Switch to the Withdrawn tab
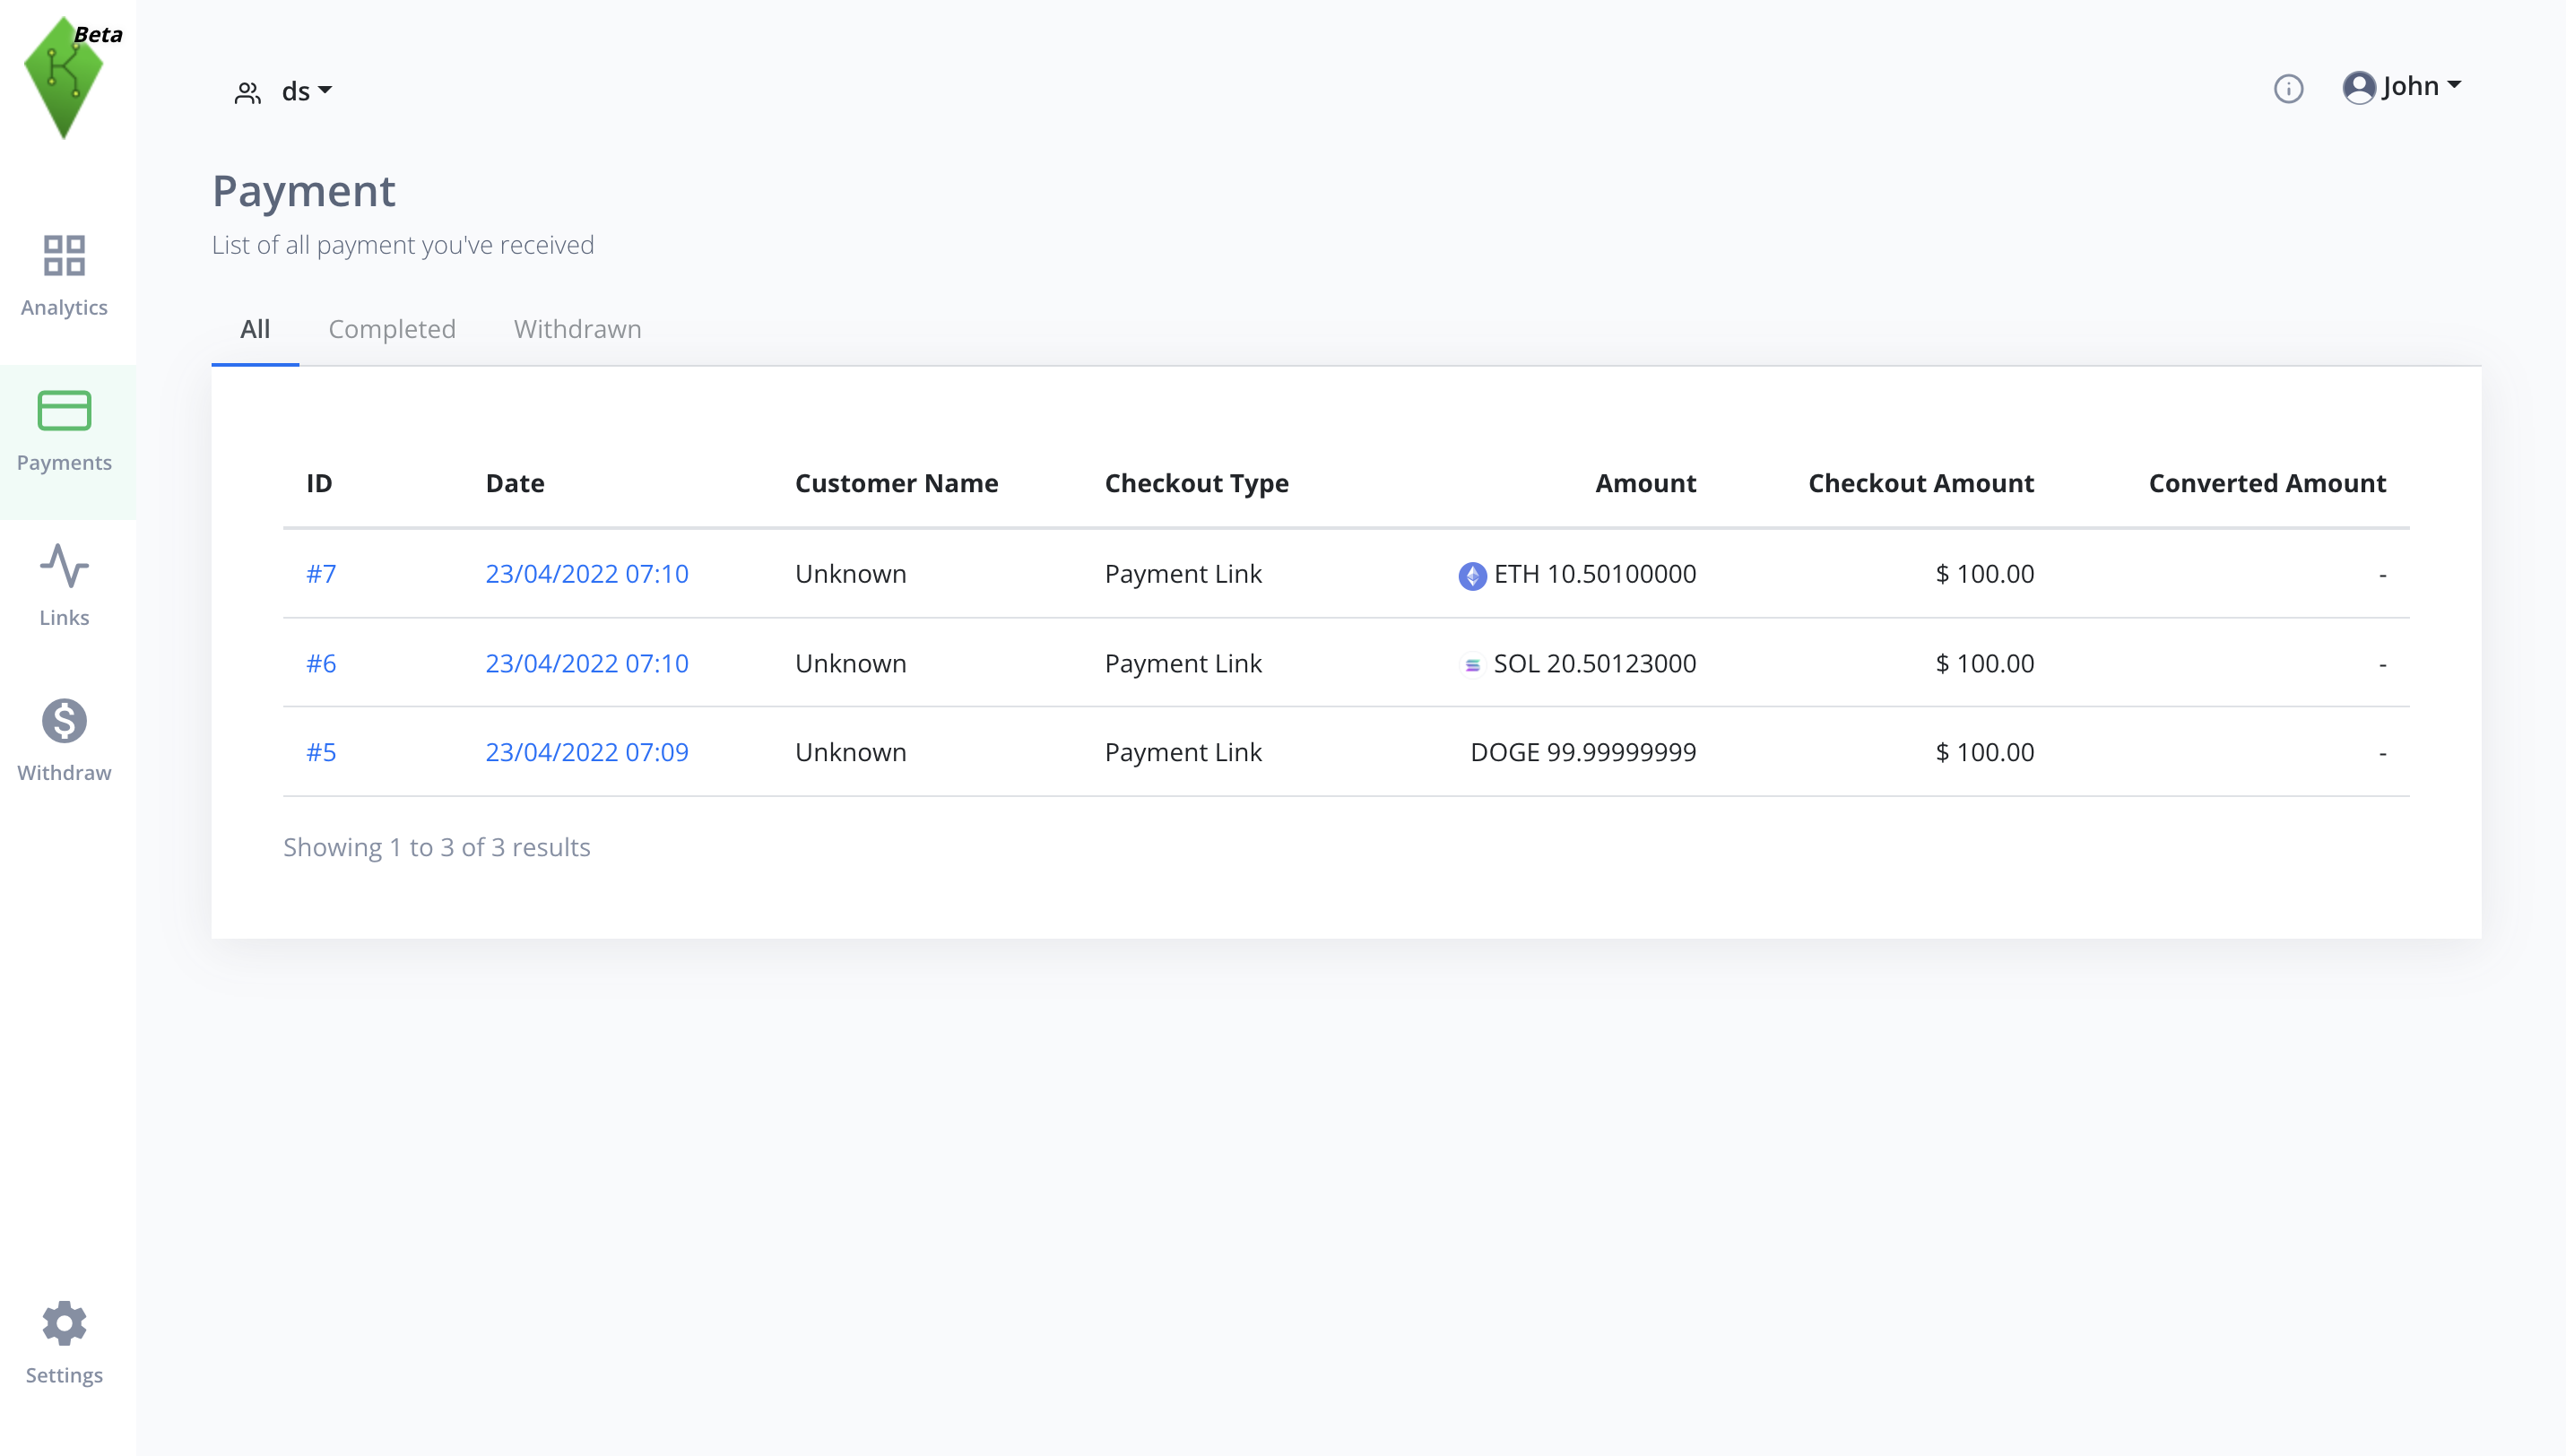 pyautogui.click(x=578, y=329)
